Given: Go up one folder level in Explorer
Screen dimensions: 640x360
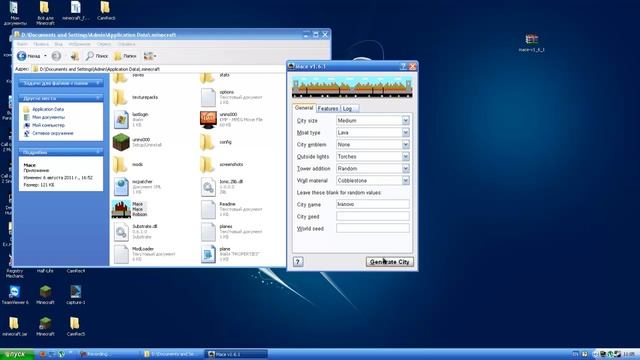Looking at the screenshot, I should pos(75,56).
